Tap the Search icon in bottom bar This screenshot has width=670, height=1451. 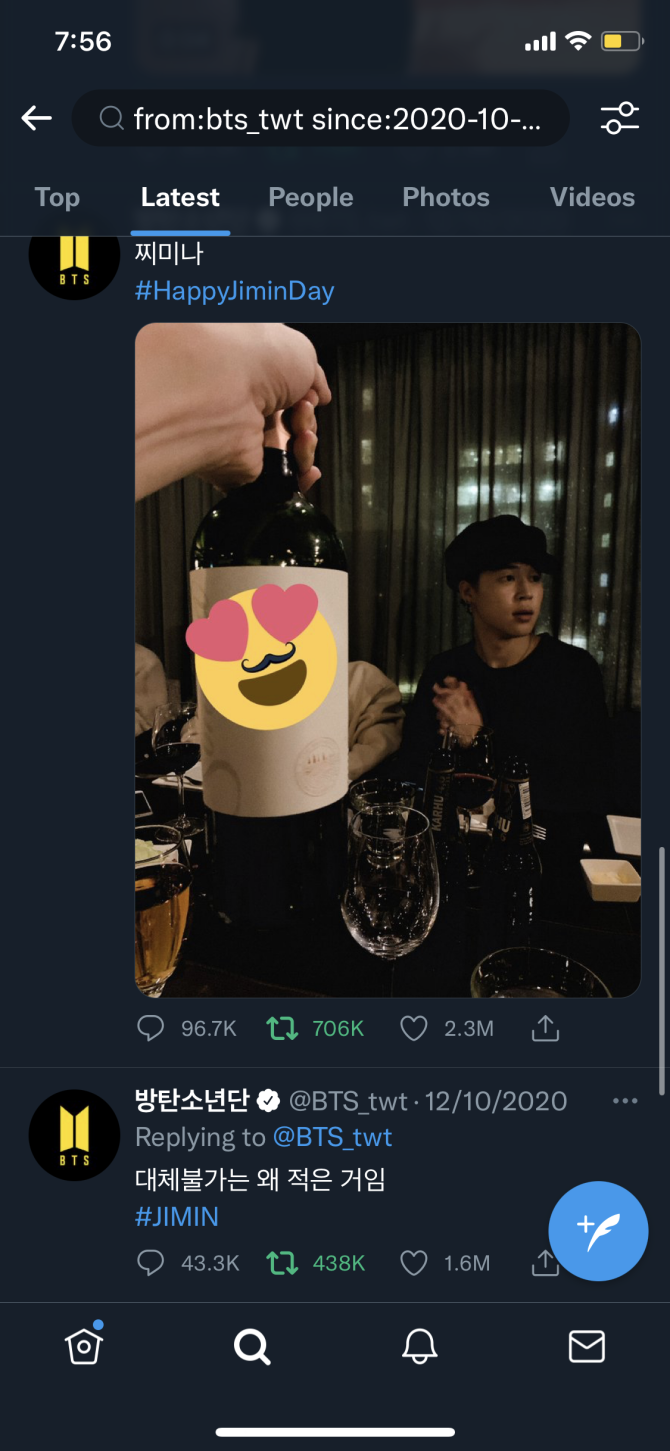(x=252, y=1347)
